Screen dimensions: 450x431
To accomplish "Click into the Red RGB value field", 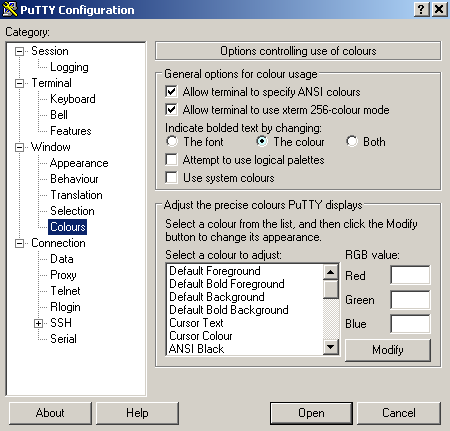I will [410, 275].
